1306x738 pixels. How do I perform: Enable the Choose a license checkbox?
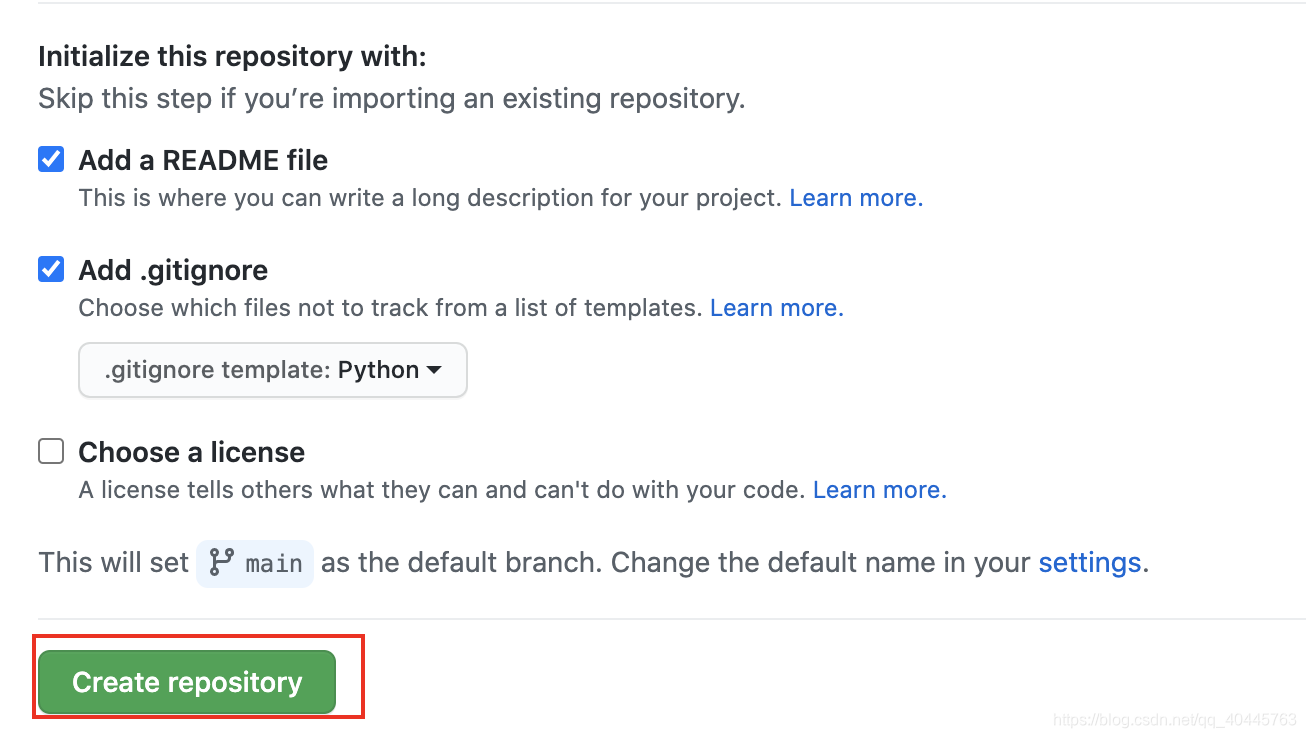(51, 452)
